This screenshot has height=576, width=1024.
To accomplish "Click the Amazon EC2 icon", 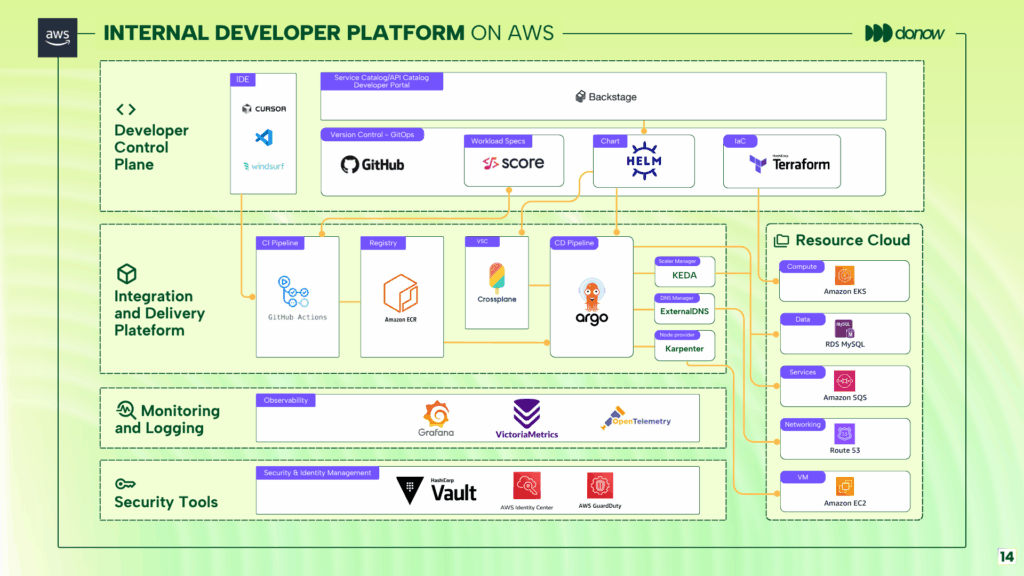I will tap(844, 487).
